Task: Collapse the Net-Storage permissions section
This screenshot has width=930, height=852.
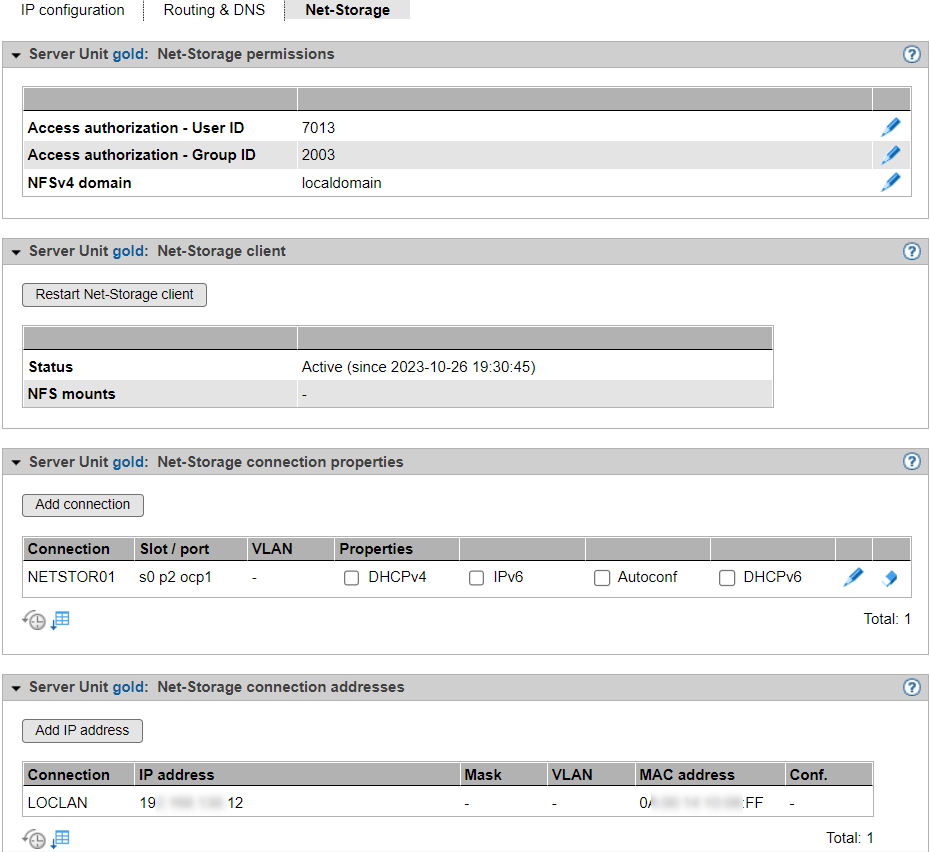Action: [x=16, y=55]
